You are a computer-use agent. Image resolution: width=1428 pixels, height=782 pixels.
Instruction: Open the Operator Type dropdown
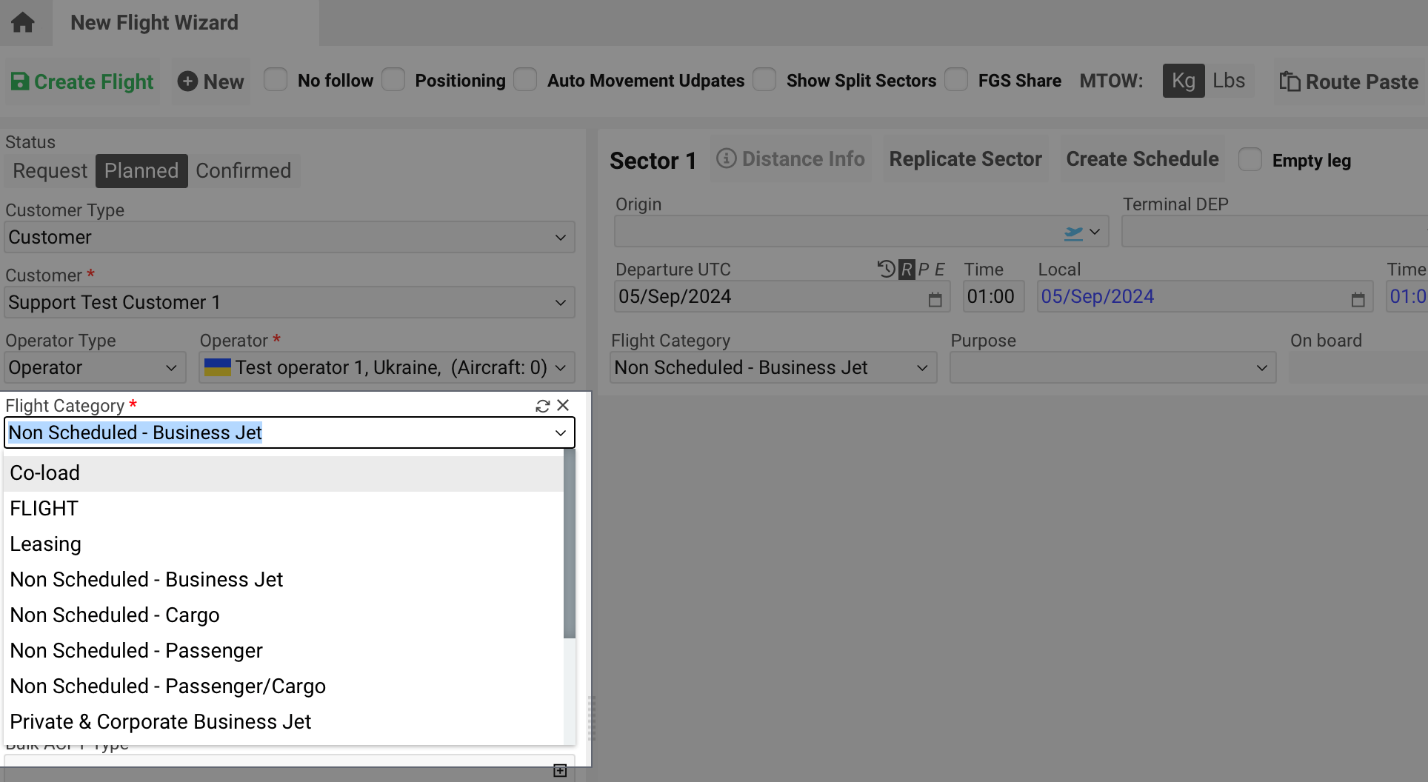coord(172,367)
